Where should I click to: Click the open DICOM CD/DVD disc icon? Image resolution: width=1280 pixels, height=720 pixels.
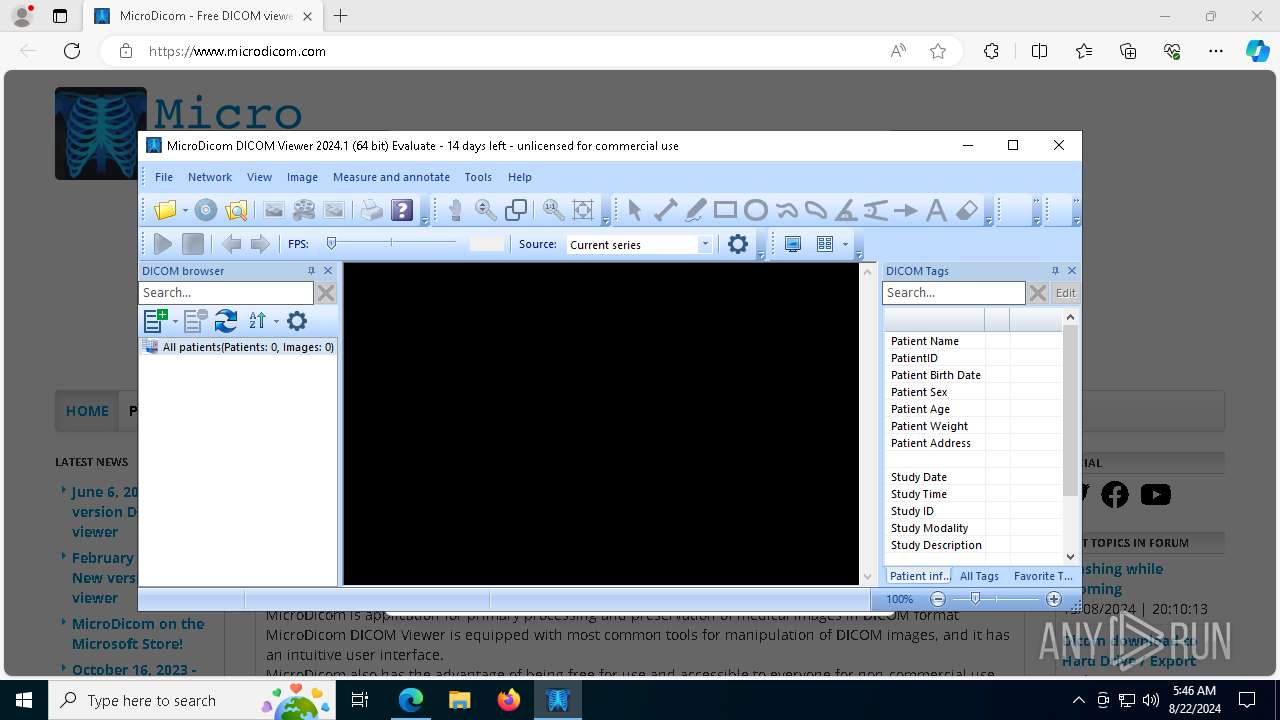coord(206,210)
